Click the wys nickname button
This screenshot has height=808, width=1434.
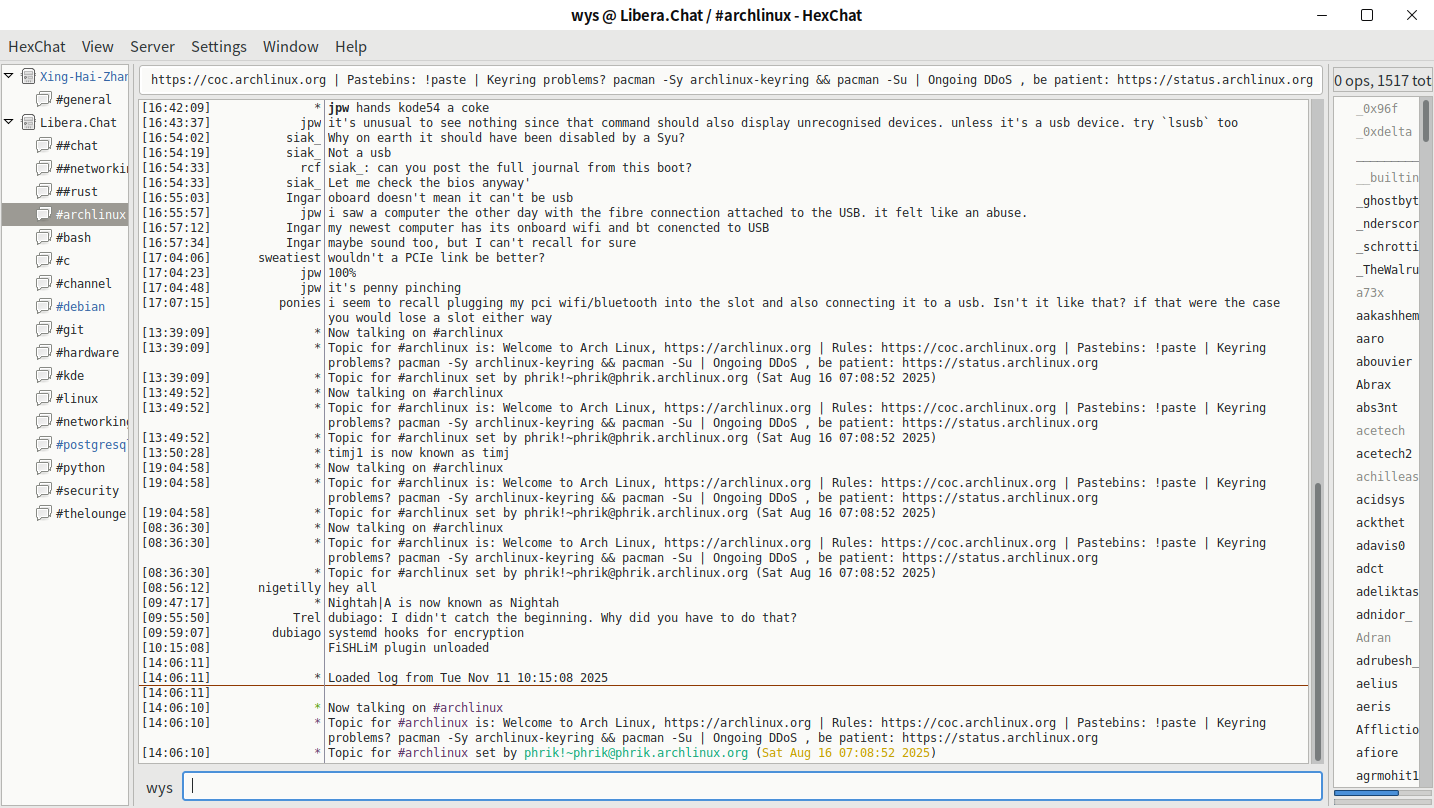pyautogui.click(x=159, y=788)
